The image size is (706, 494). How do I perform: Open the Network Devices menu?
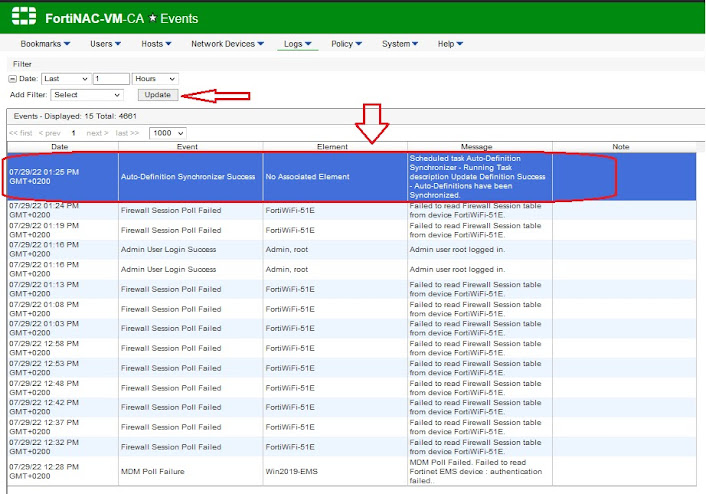[x=227, y=44]
